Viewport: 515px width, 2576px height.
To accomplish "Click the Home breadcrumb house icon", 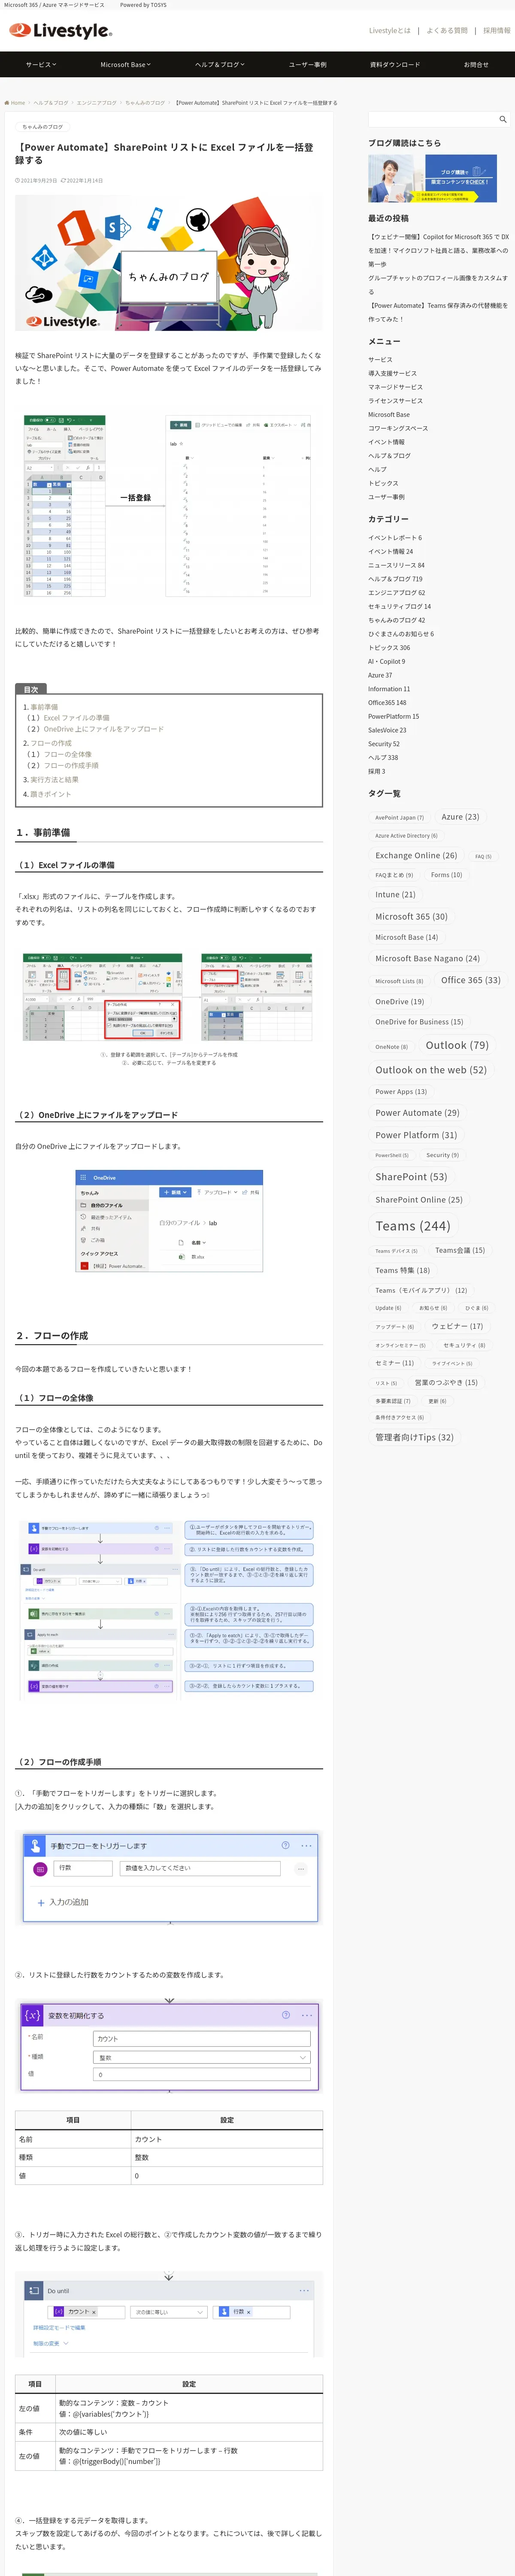I will tap(6, 102).
